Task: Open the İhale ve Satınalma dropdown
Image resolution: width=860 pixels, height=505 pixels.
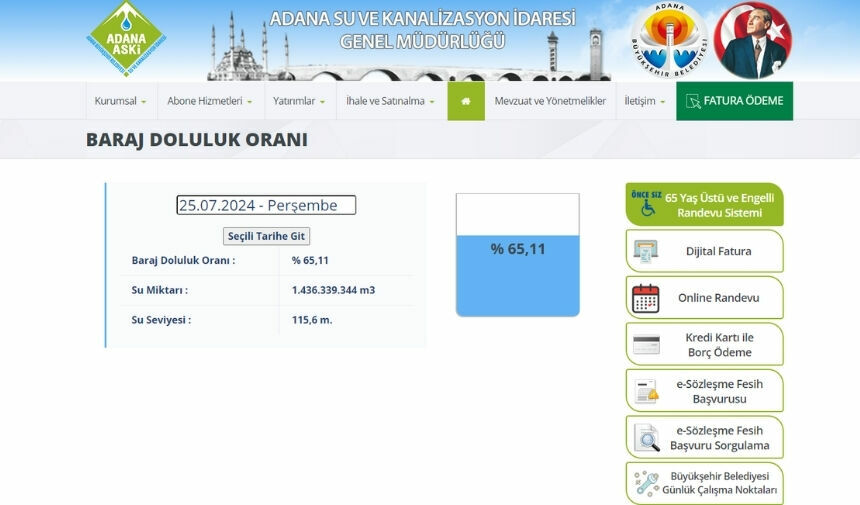Action: (x=389, y=101)
